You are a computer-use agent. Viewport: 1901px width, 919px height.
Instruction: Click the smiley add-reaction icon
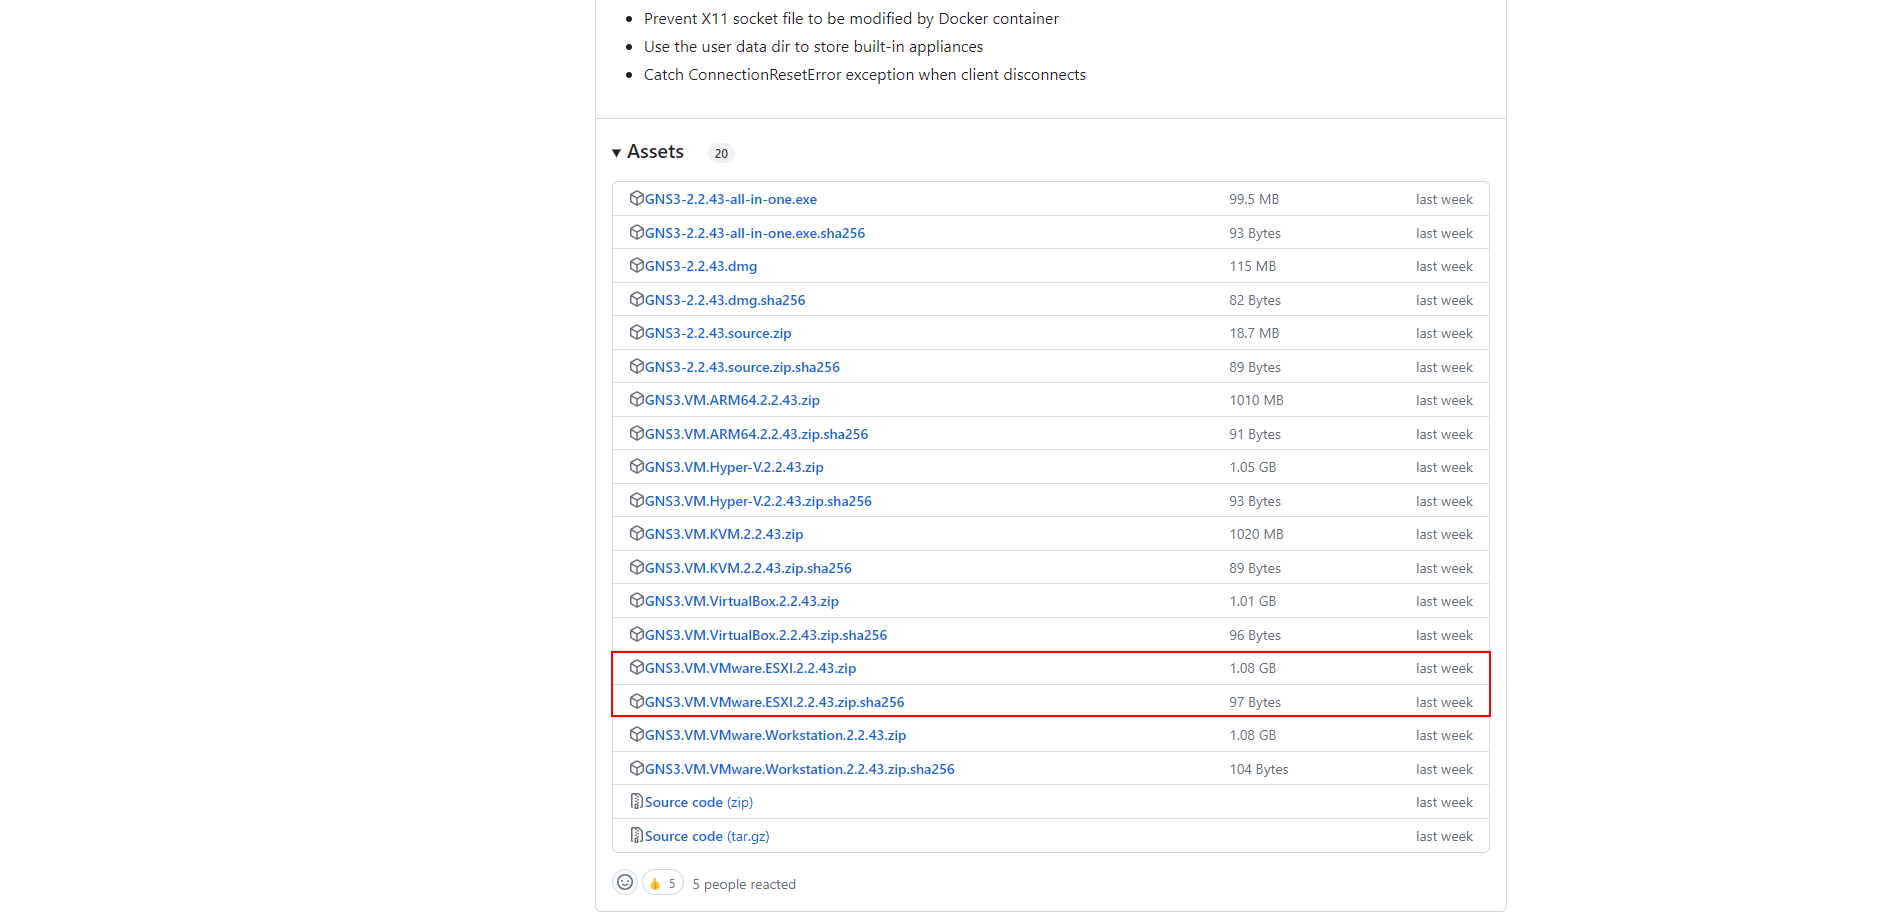[625, 883]
